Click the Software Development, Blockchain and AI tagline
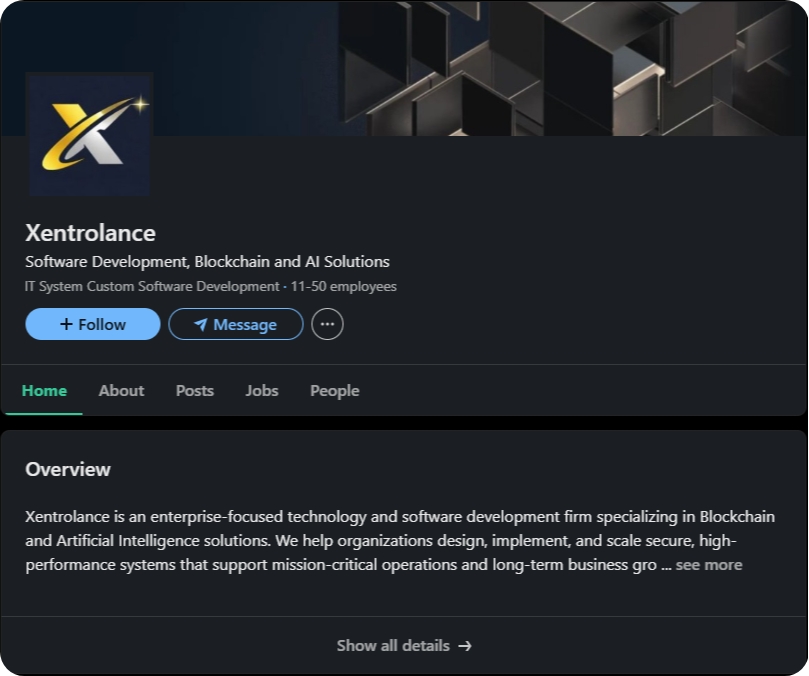809x676 pixels. click(207, 262)
